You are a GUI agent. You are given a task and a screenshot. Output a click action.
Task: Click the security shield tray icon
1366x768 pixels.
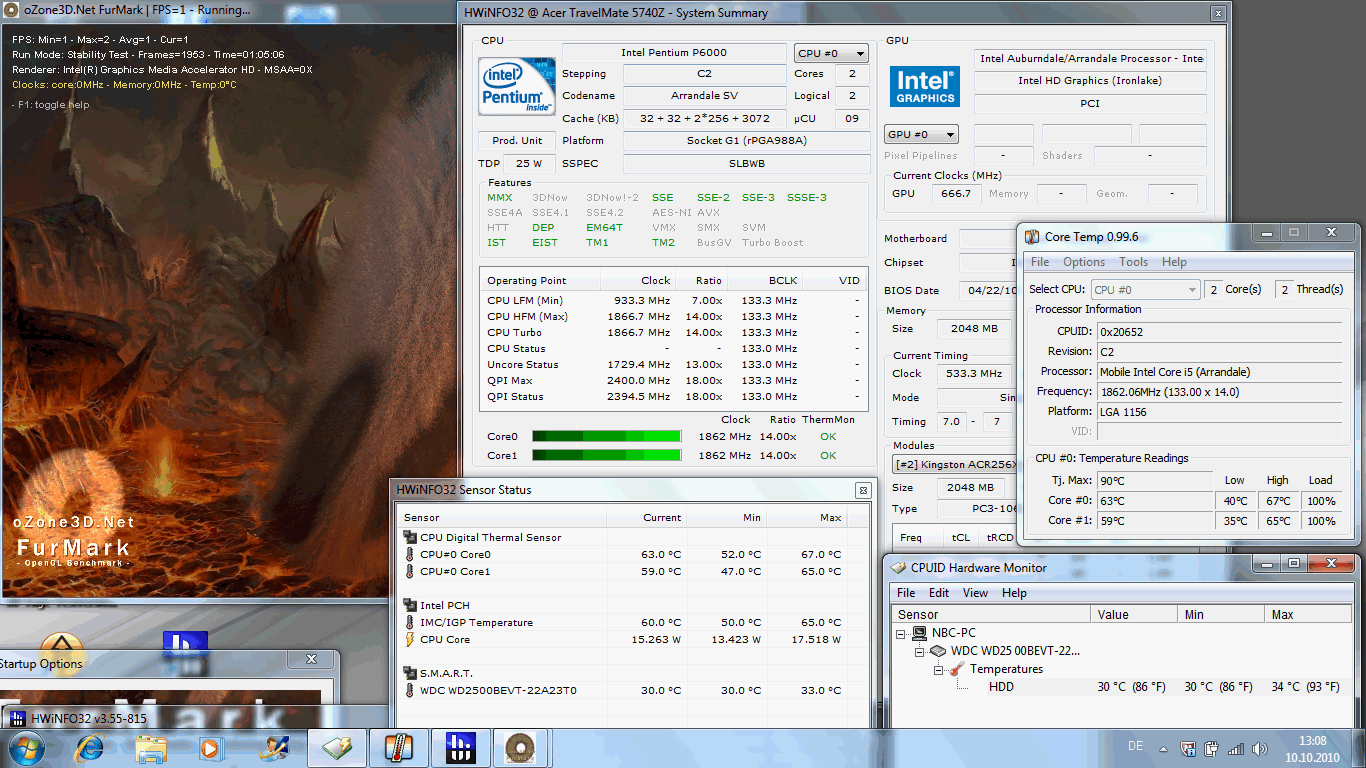[1188, 748]
